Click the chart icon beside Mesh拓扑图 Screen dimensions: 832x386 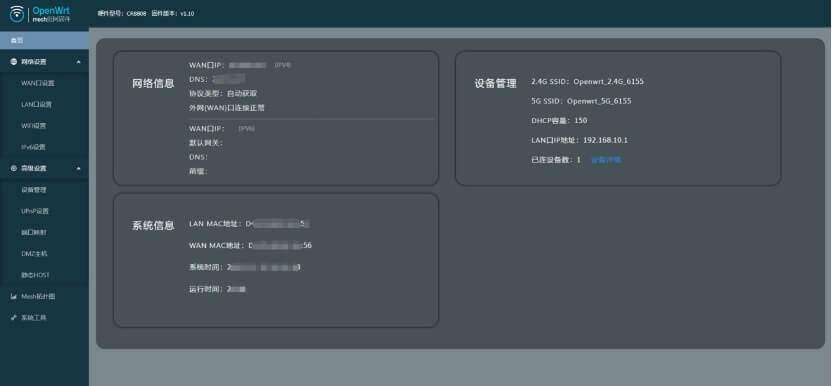pyautogui.click(x=14, y=297)
